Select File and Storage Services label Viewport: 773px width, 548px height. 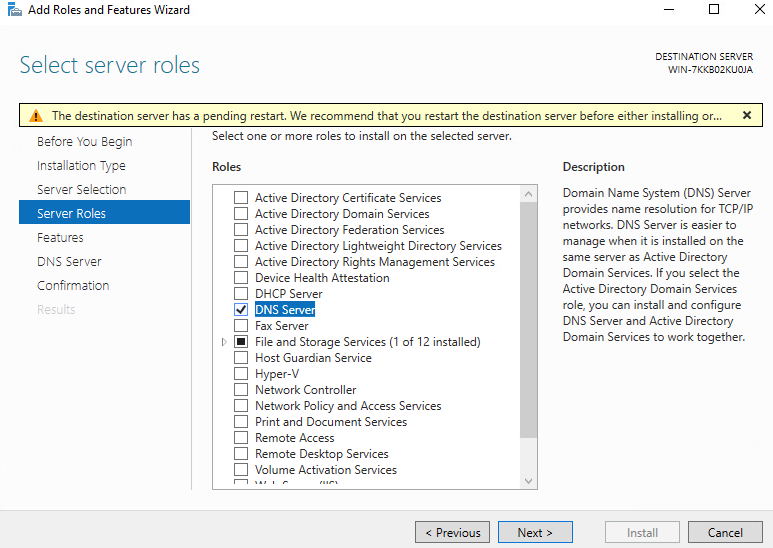(368, 342)
